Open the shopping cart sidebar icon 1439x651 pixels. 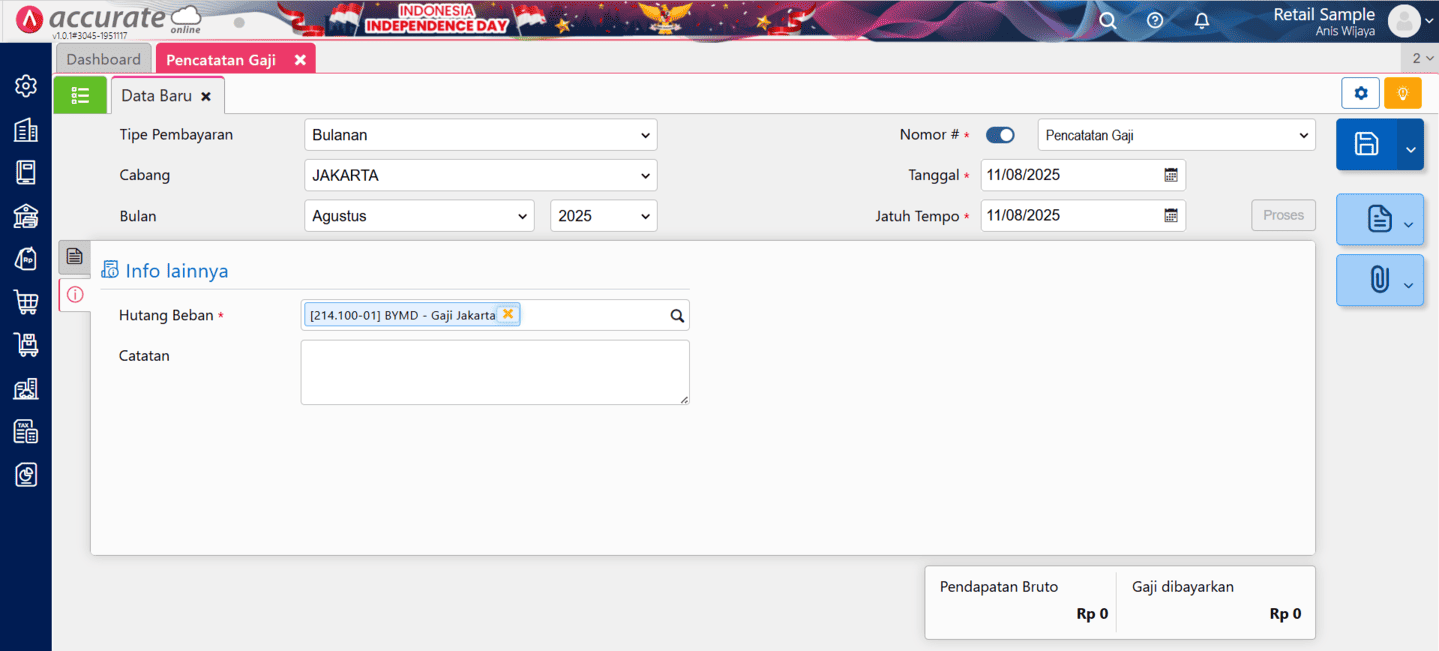coord(26,301)
